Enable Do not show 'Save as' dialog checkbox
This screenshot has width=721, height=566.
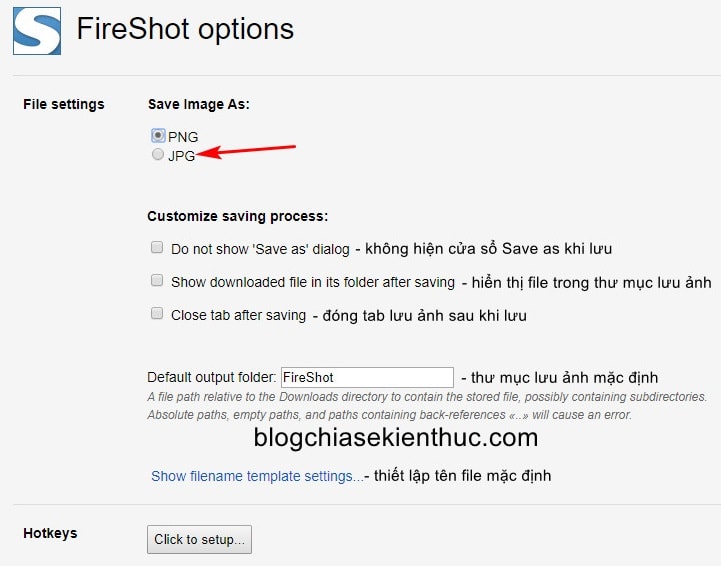157,247
